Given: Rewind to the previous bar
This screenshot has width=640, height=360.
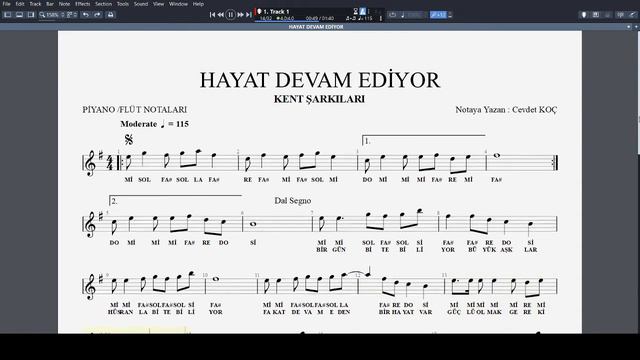Looking at the screenshot, I should [x=220, y=15].
